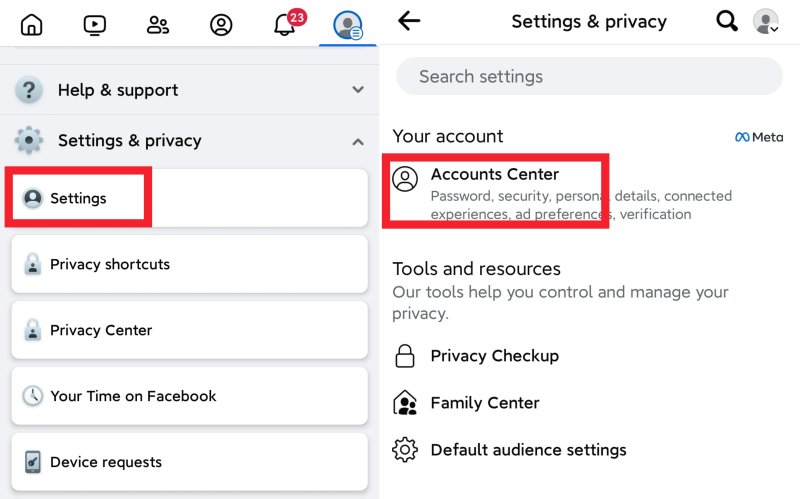
Task: Expand the Help & support section
Action: coord(189,90)
